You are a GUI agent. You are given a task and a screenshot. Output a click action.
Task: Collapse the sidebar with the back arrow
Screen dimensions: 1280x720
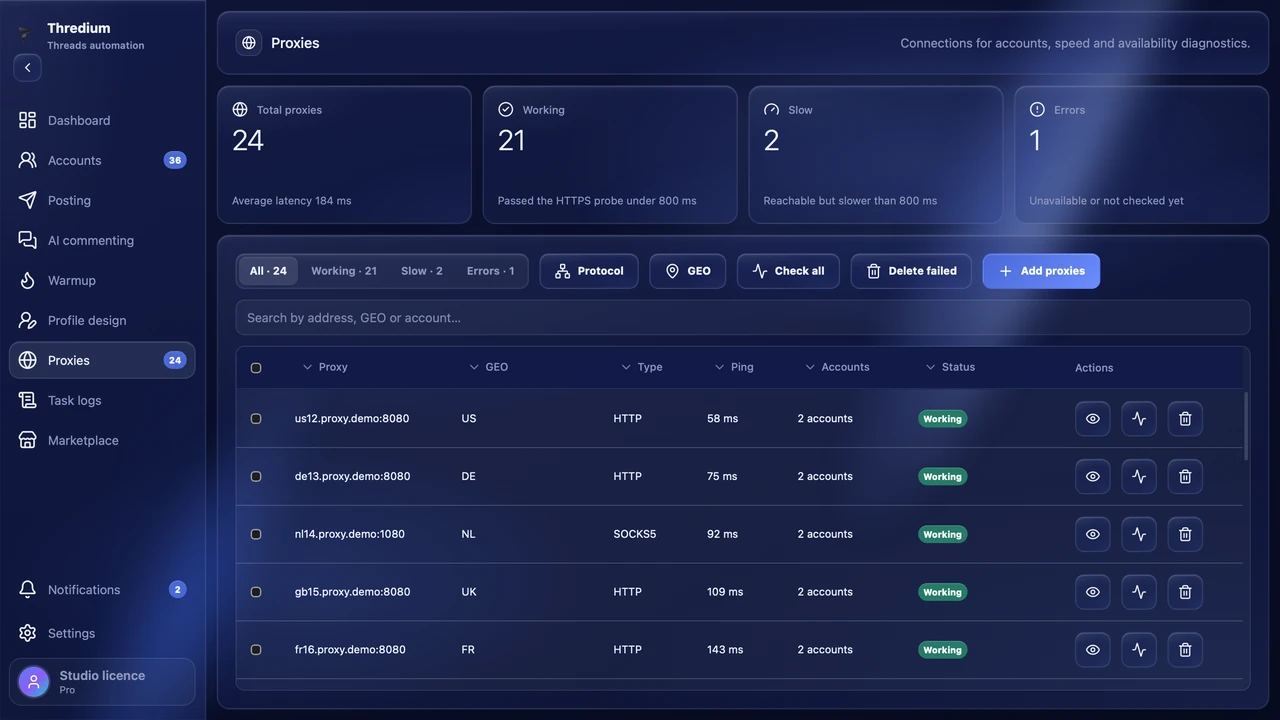click(x=28, y=68)
